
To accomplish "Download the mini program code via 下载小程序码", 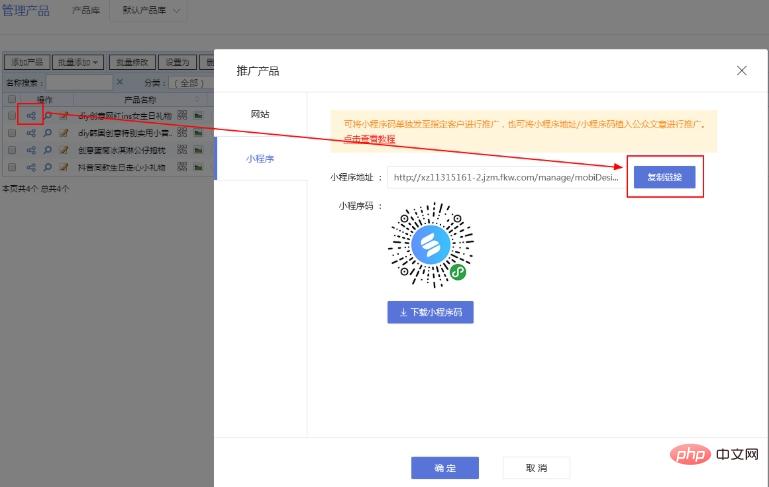I will click(x=430, y=312).
